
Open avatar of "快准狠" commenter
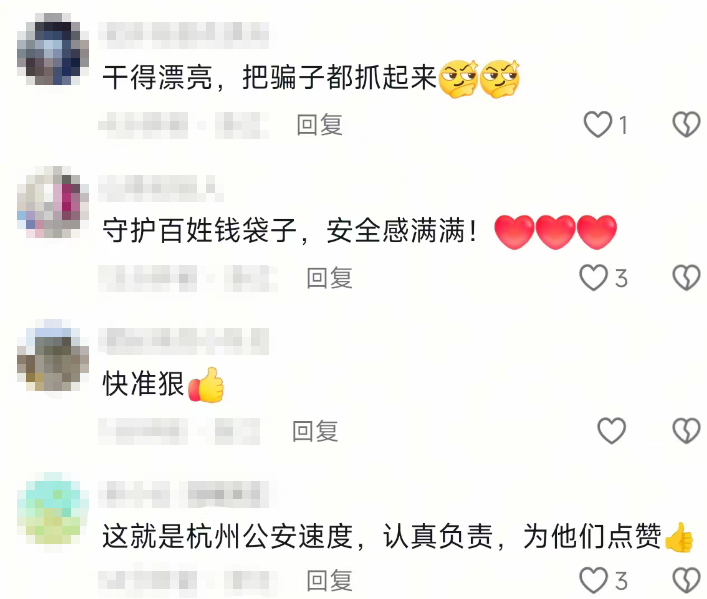click(53, 355)
